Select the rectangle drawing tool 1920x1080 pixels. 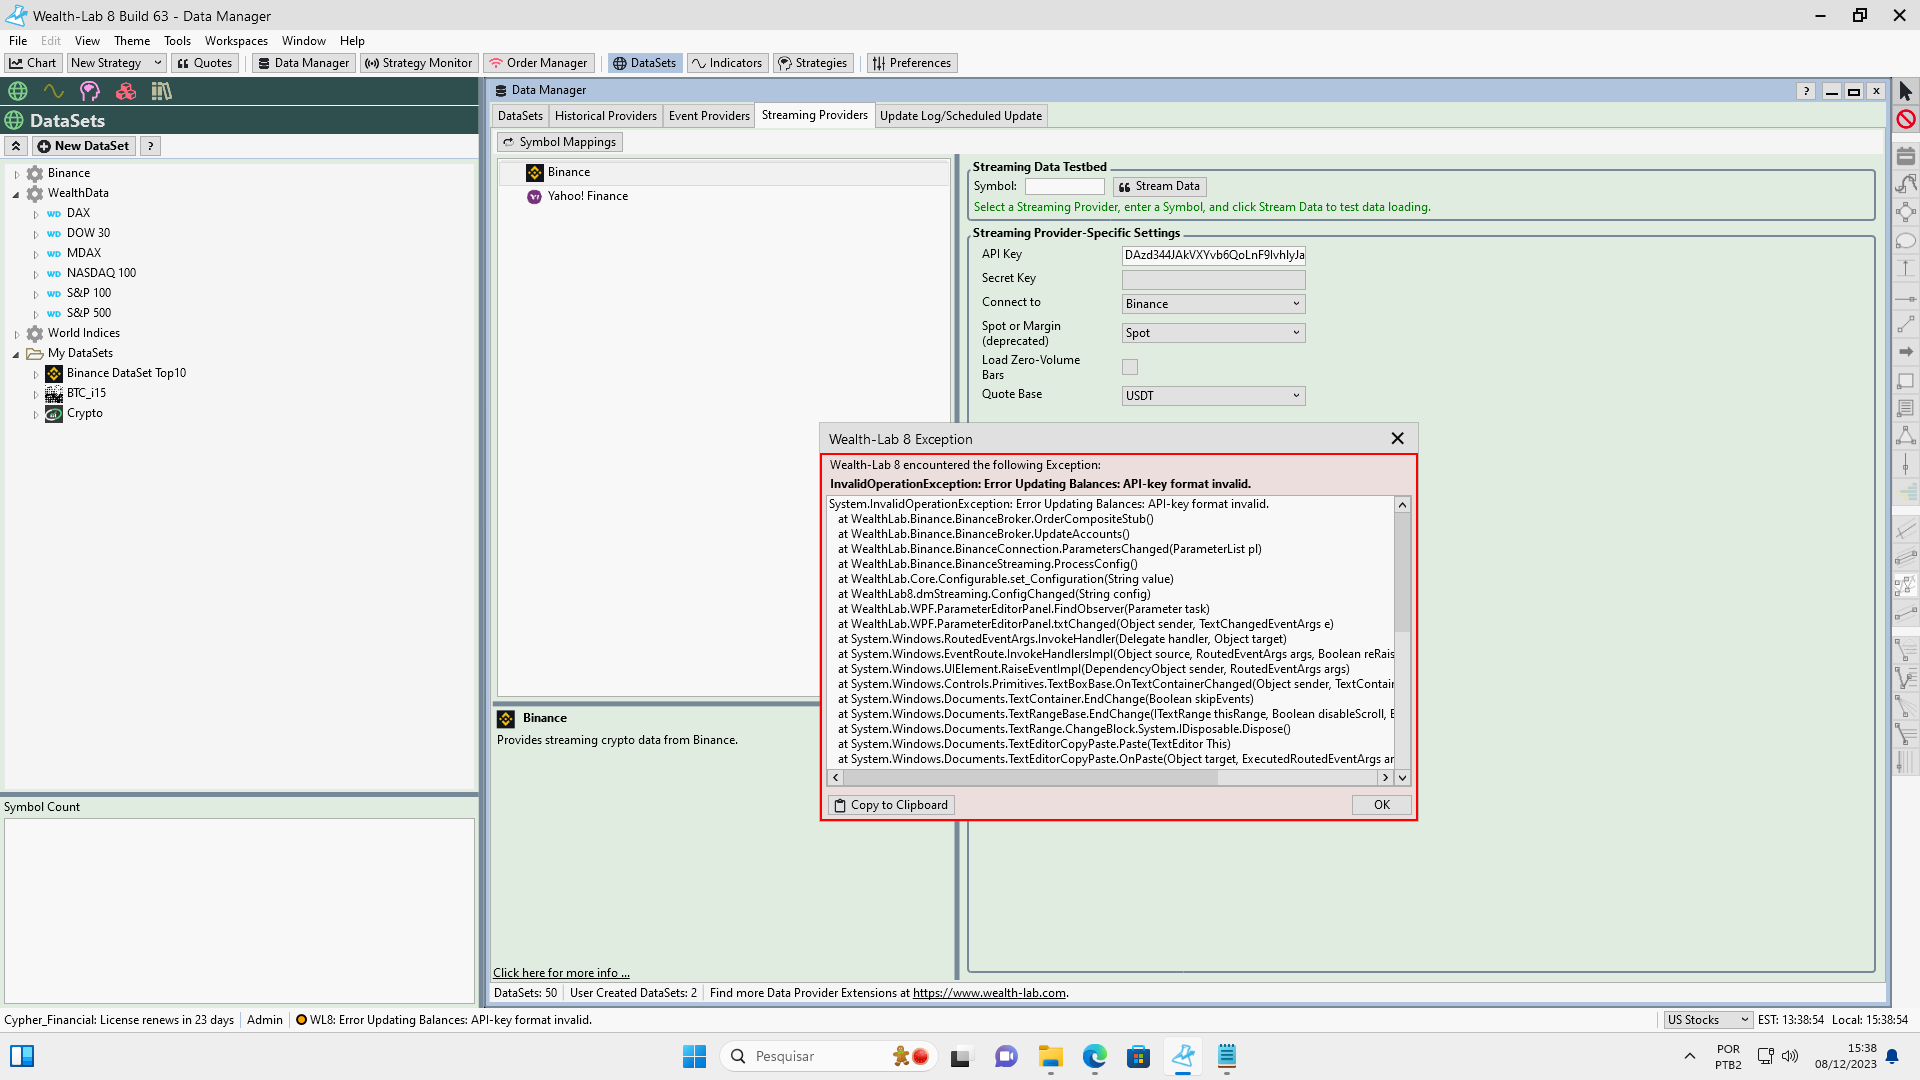1906,381
